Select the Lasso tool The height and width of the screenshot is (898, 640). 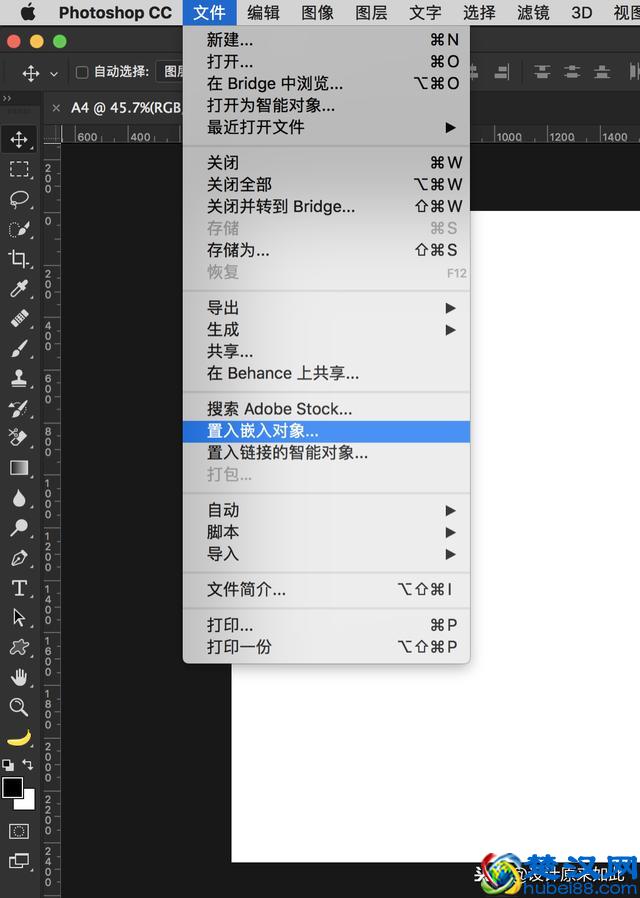tap(19, 199)
